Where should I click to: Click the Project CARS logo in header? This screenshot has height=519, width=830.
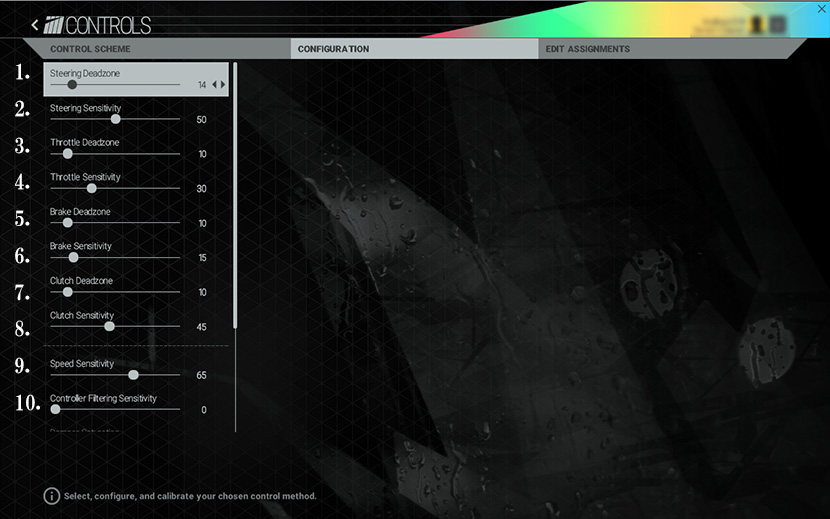tap(54, 24)
